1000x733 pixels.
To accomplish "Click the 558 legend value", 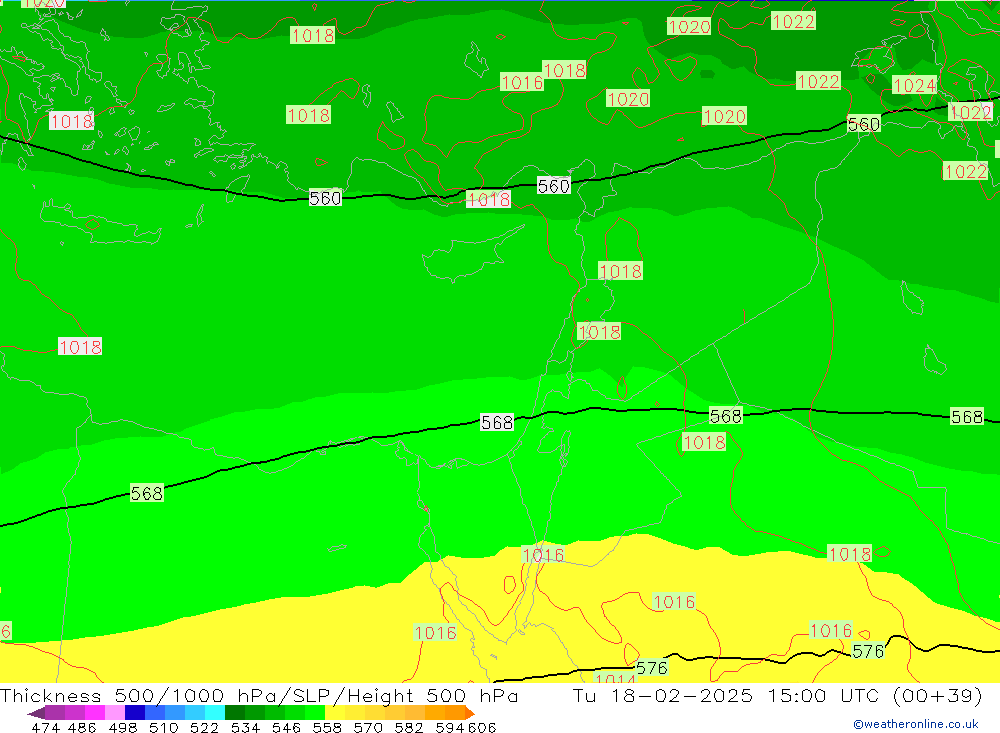I will pos(327,727).
